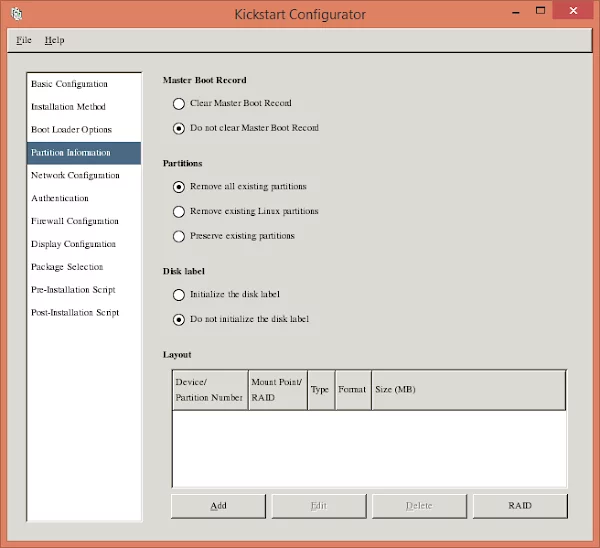Click the Edit button below the layout table
The image size is (600, 548).
pos(319,506)
